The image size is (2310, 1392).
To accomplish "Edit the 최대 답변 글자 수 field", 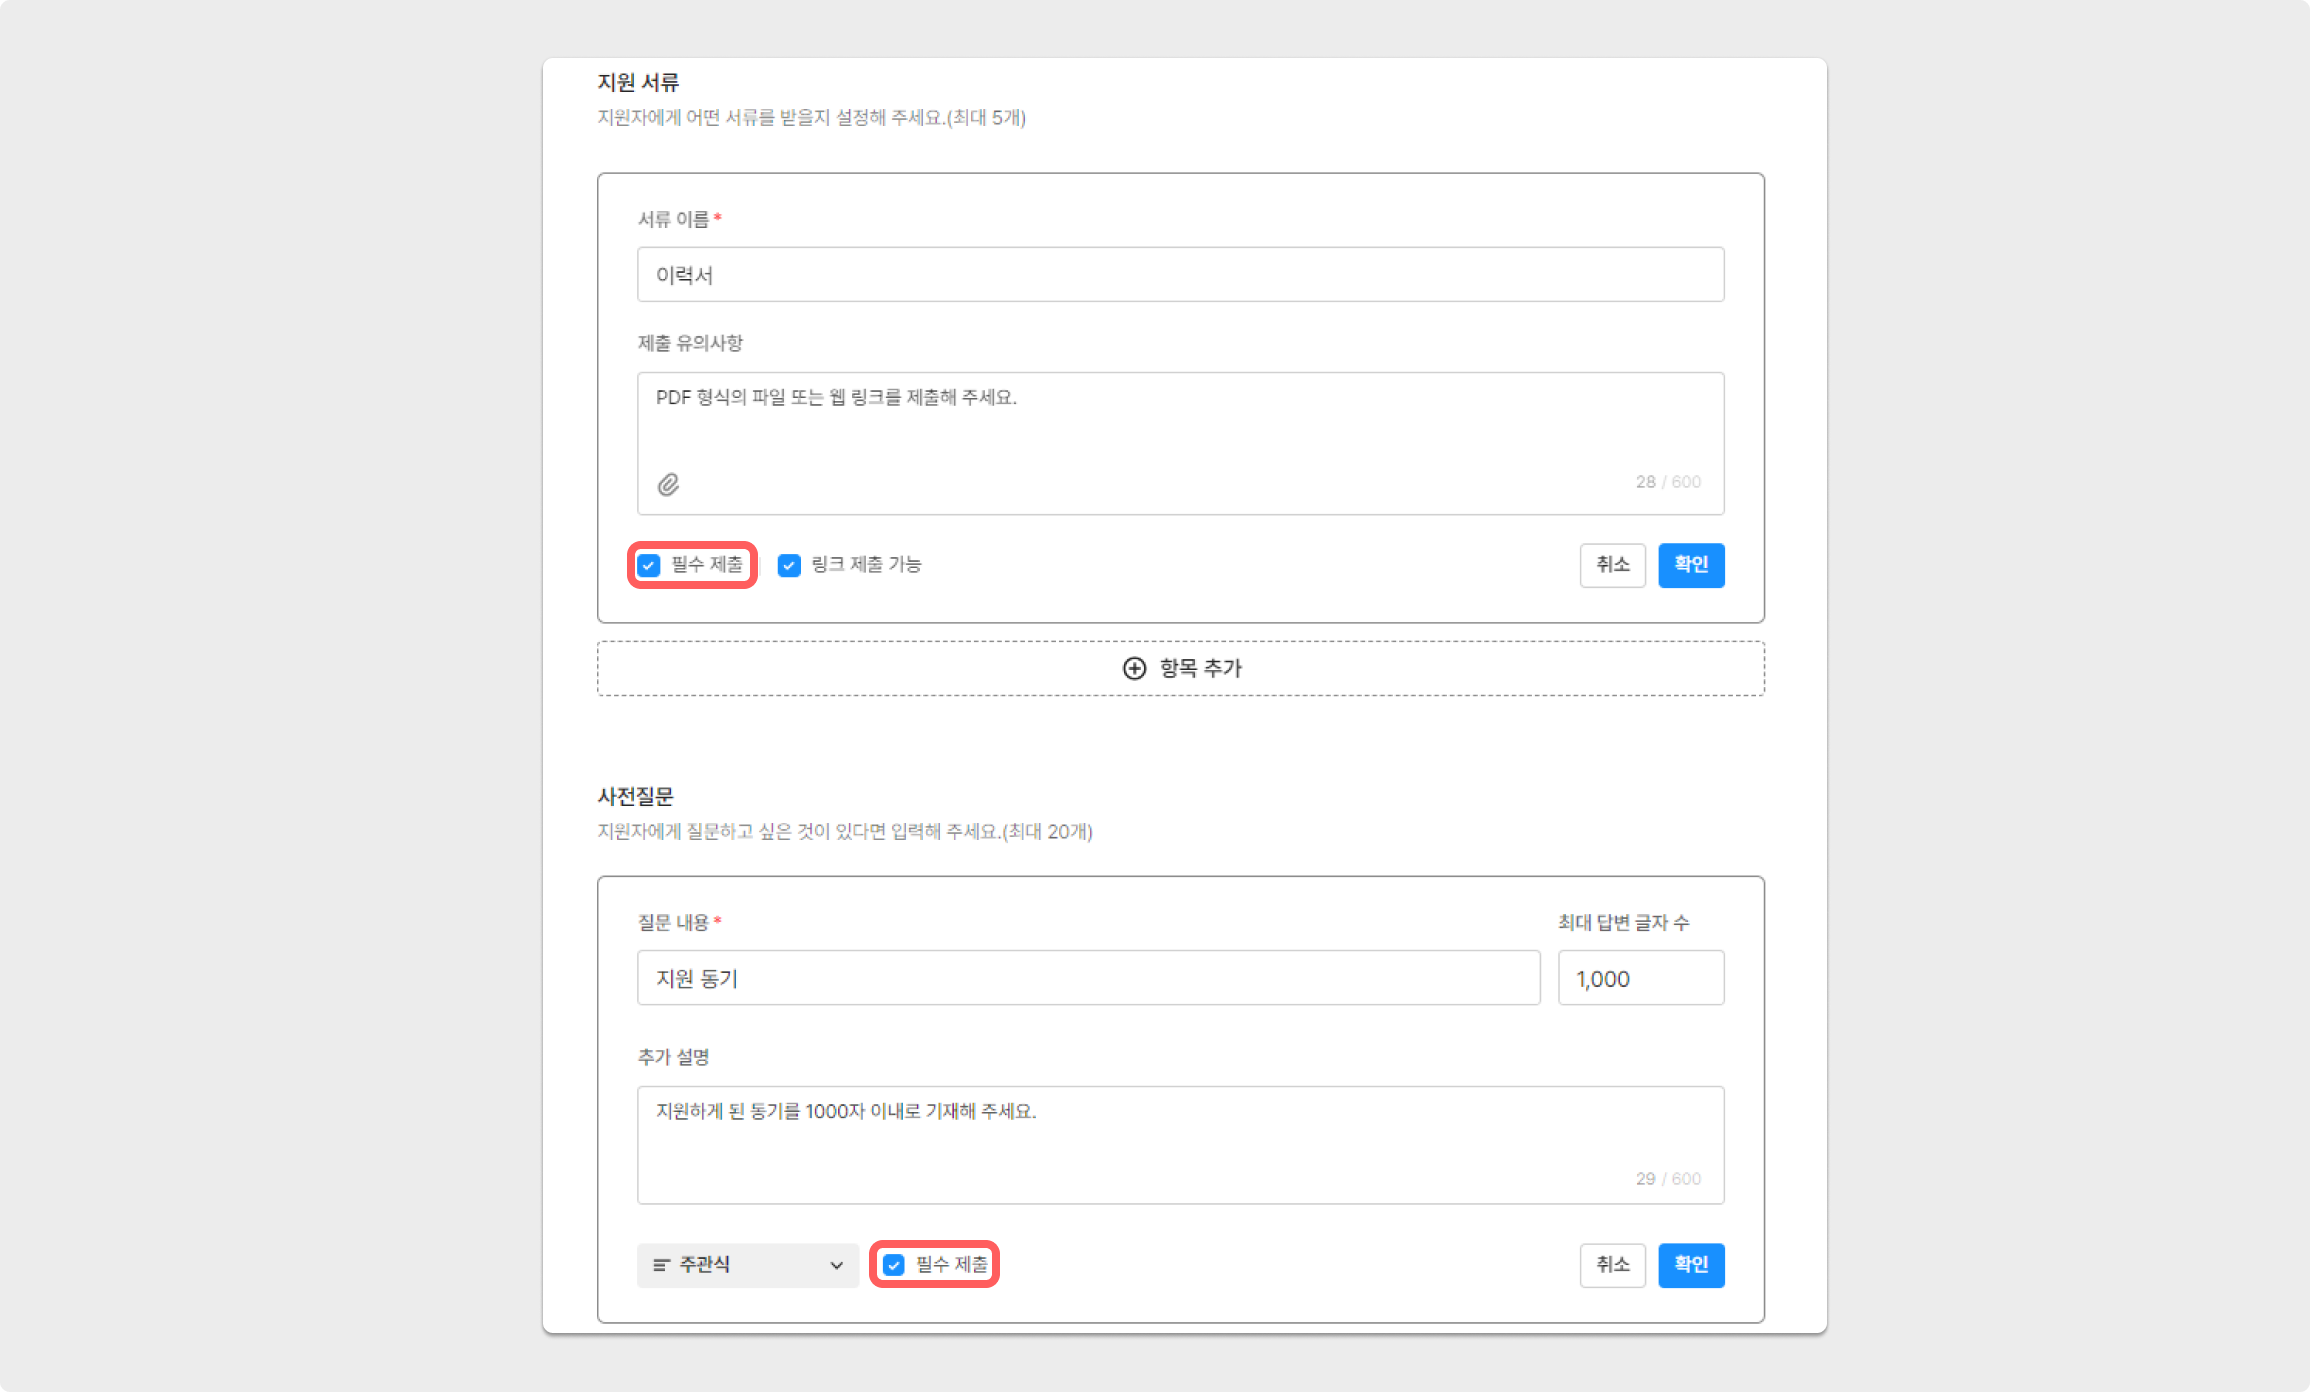I will click(x=1640, y=978).
